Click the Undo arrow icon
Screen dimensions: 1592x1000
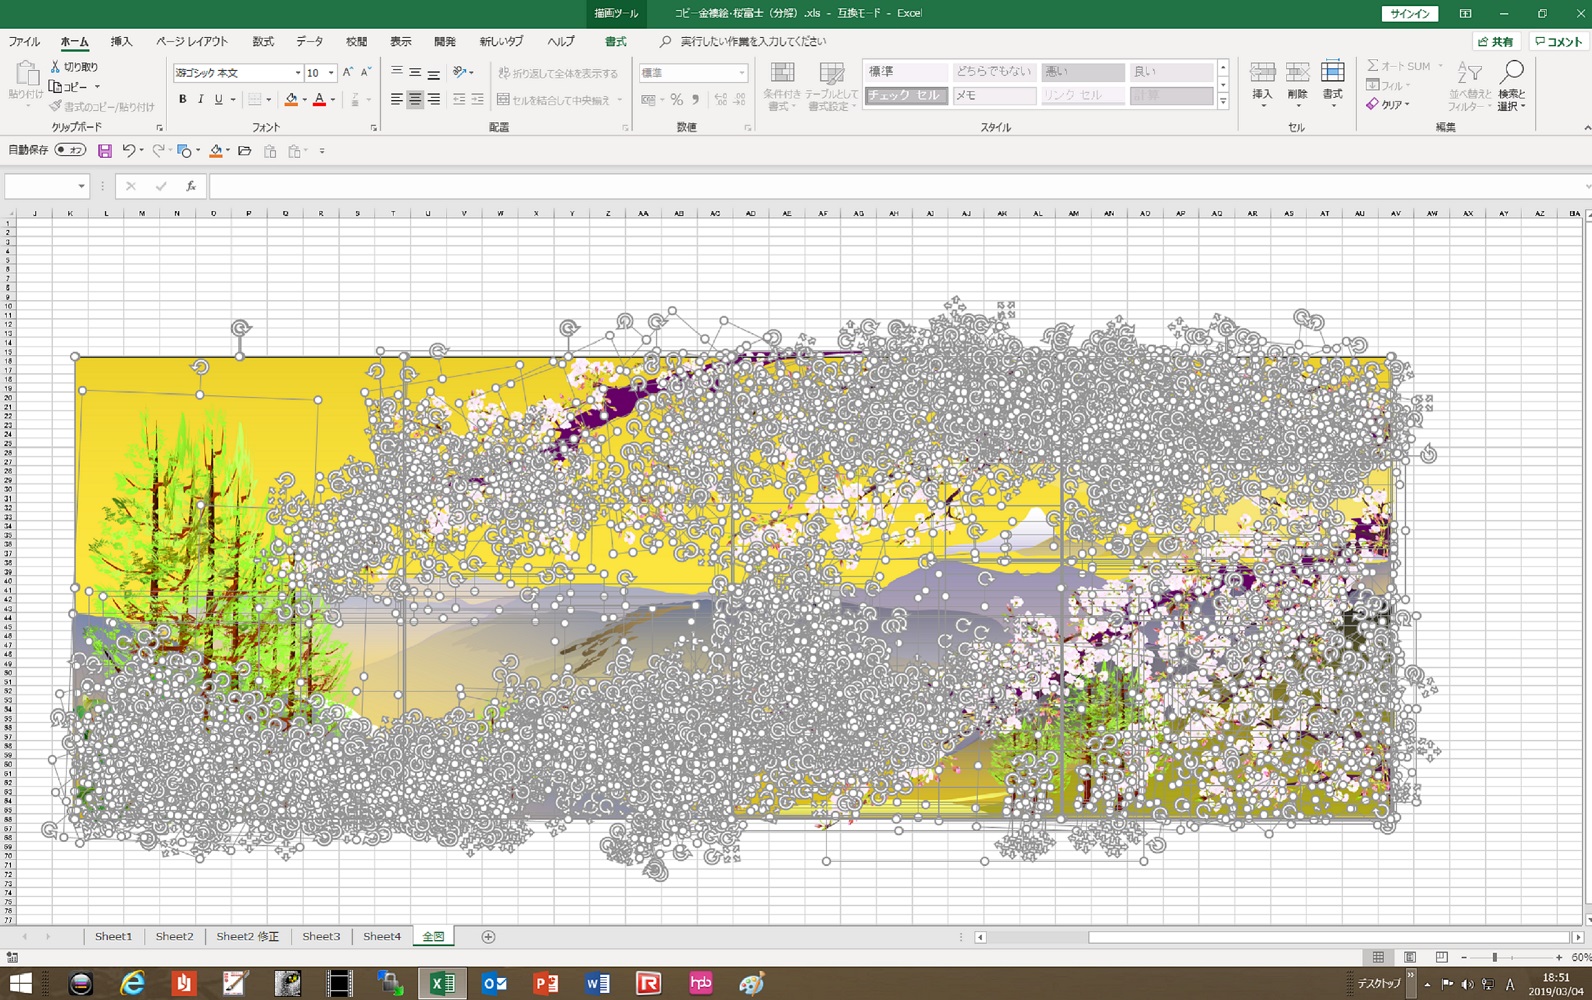point(128,151)
